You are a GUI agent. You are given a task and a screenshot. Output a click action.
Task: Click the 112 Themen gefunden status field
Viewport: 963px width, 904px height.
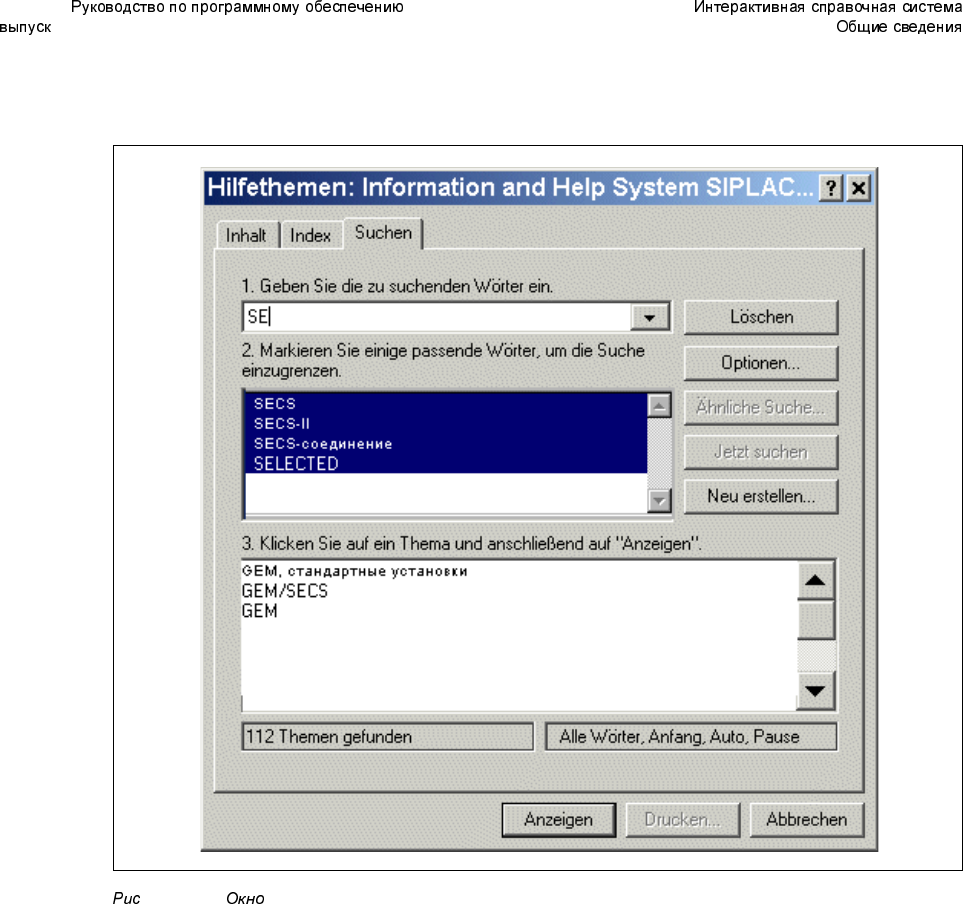click(388, 736)
